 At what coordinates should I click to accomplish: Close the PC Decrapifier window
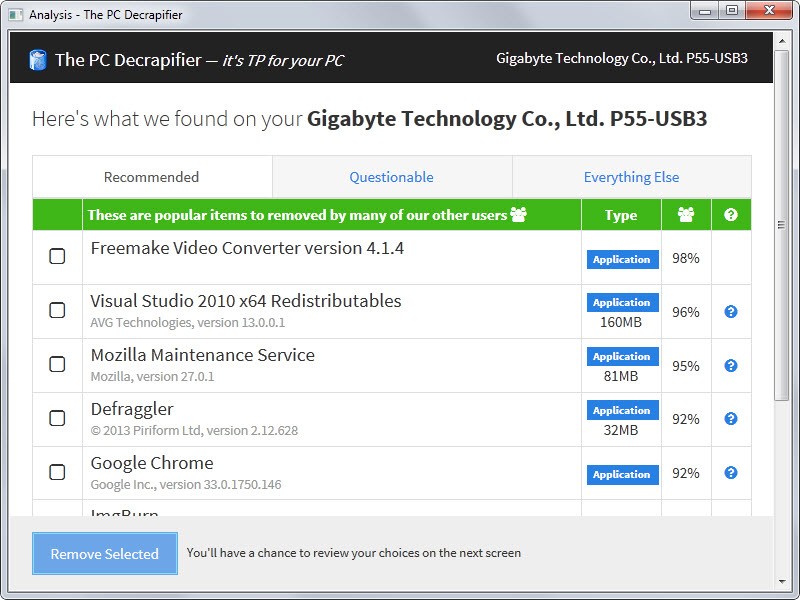(x=769, y=11)
